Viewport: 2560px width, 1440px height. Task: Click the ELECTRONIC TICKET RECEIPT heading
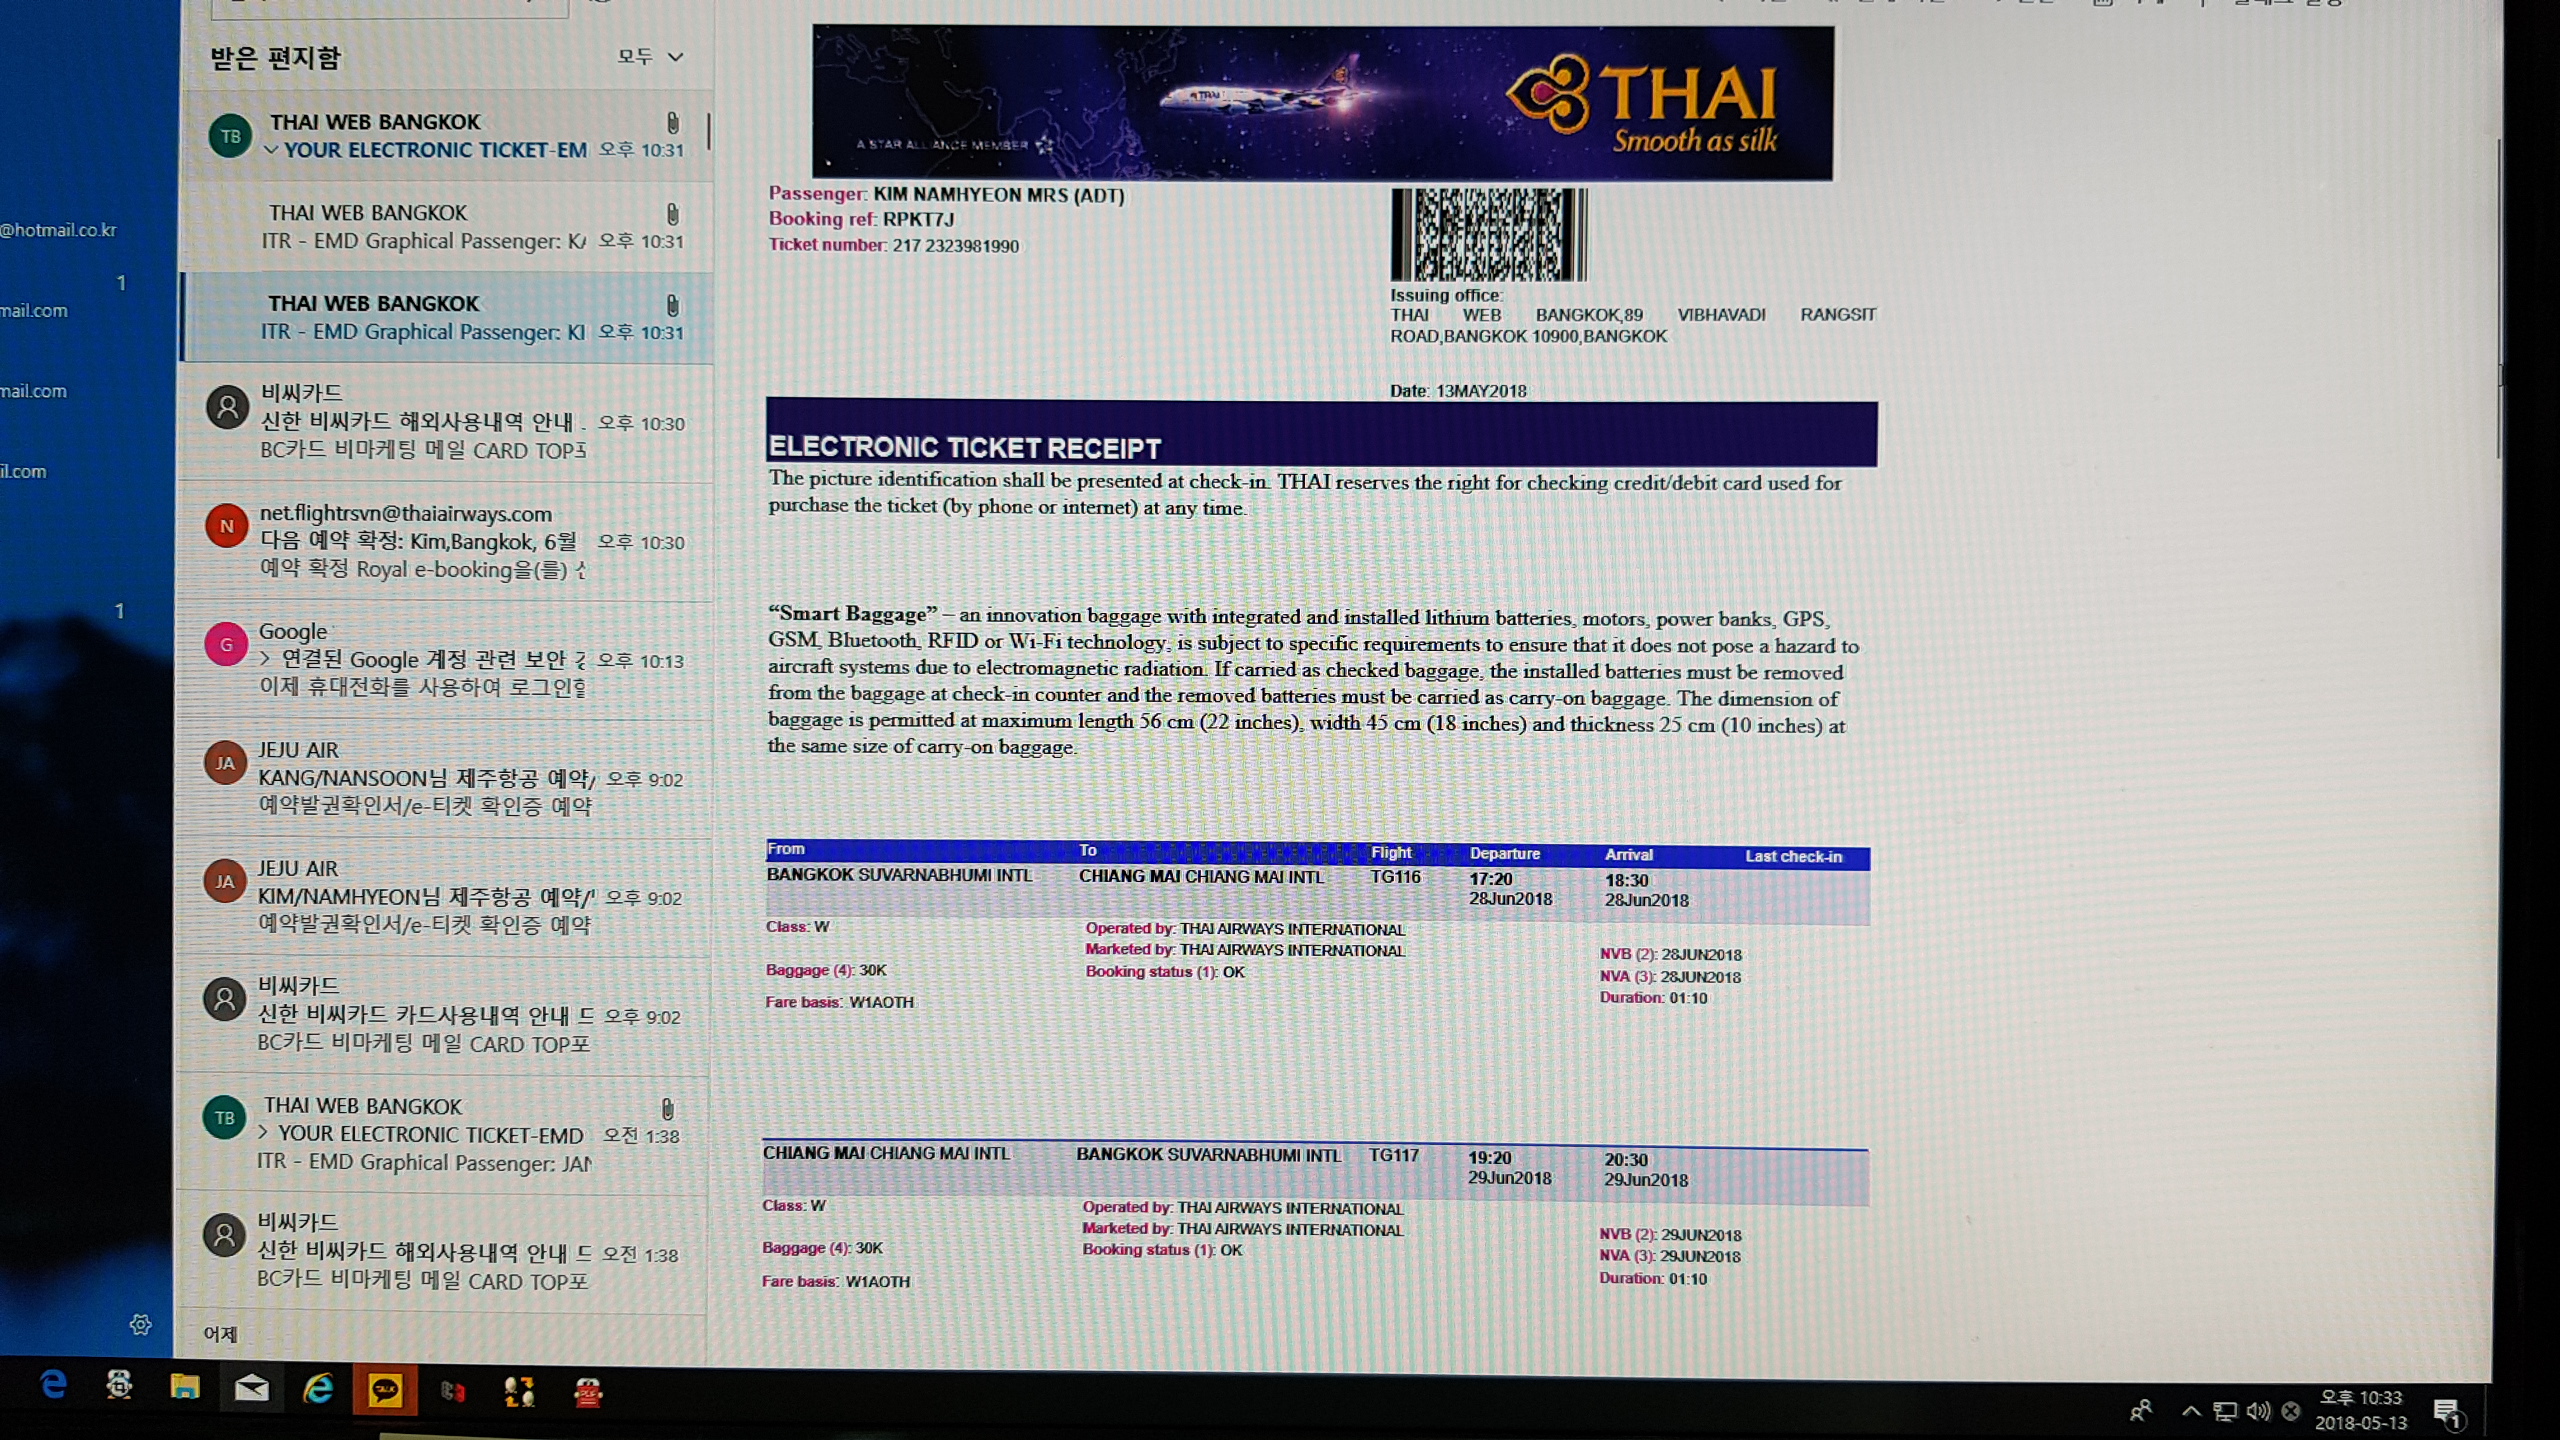(964, 447)
